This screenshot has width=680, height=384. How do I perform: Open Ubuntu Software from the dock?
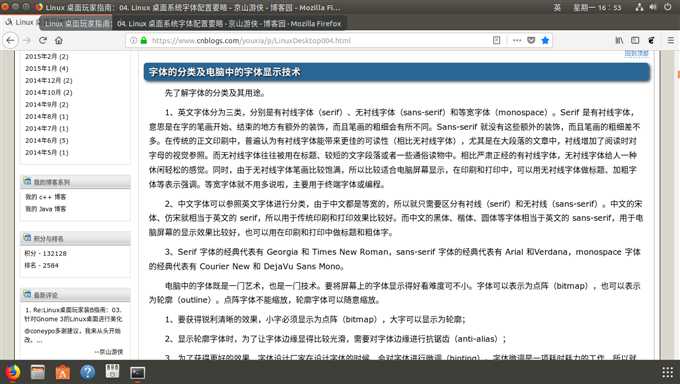coord(62,372)
